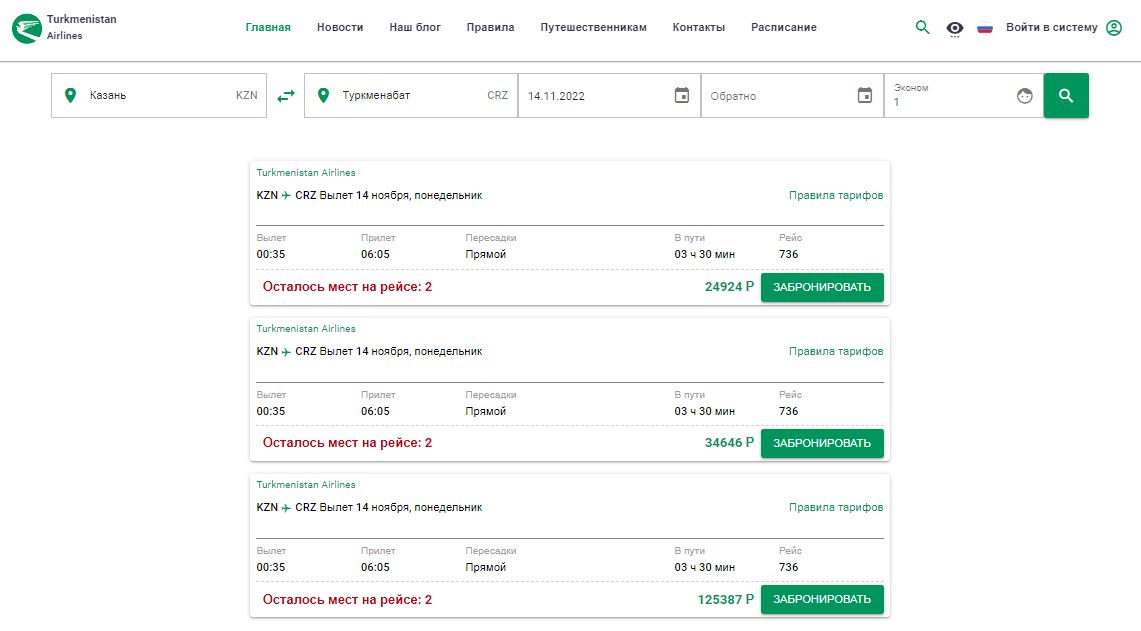Open site search magnifier in header
The width and height of the screenshot is (1141, 631).
(x=923, y=27)
